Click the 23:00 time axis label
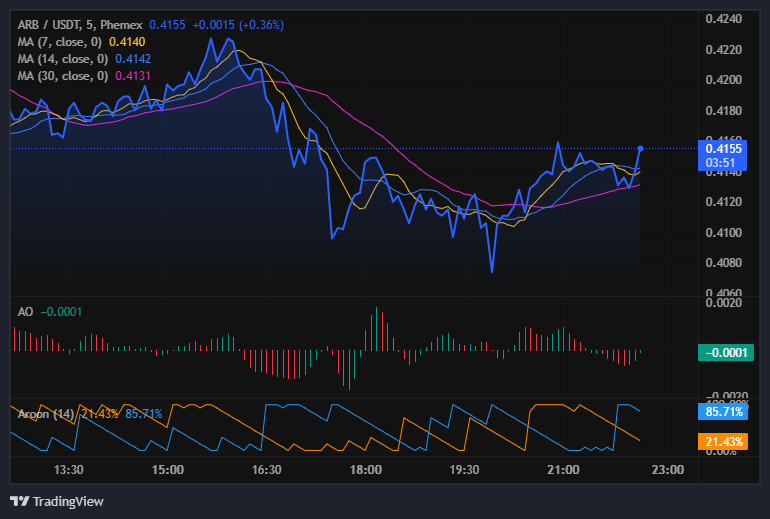 pos(667,469)
